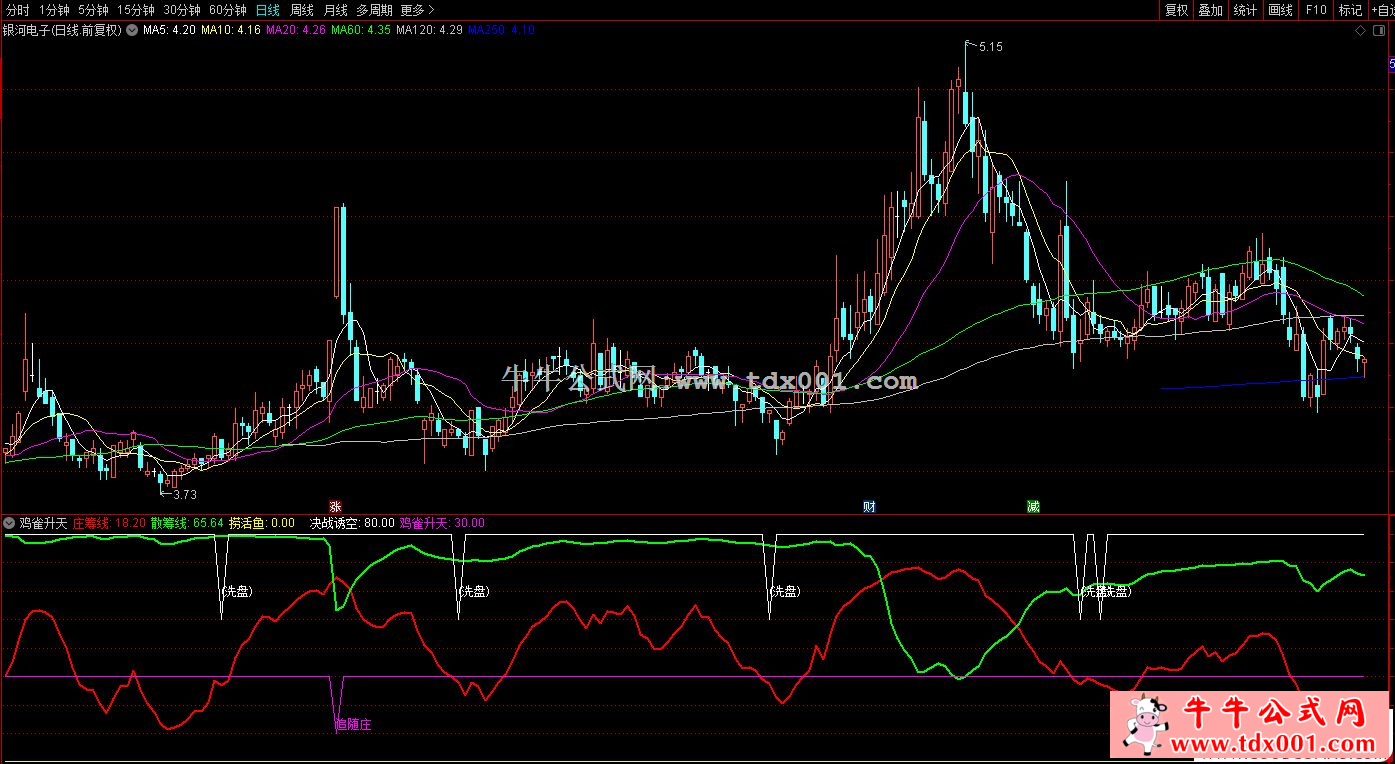Switch to 周线 weekly chart

pos(301,10)
